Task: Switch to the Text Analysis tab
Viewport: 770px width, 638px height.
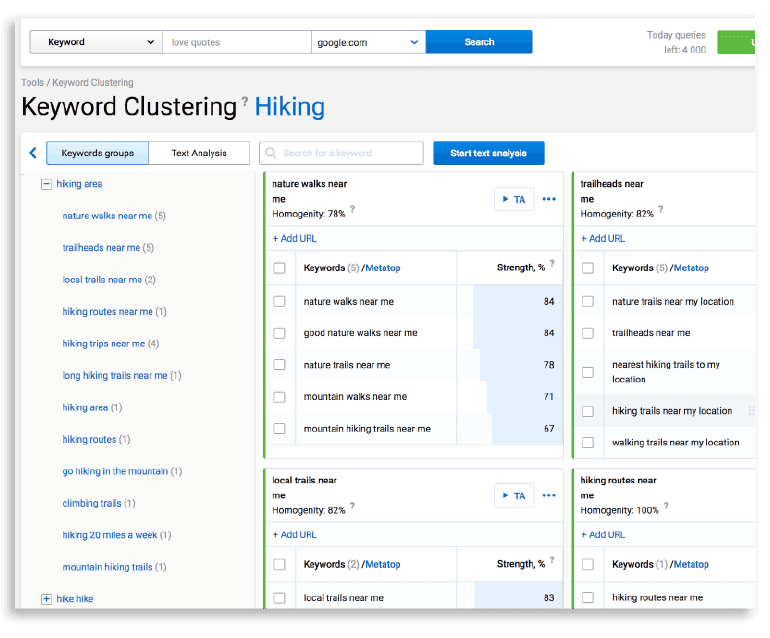Action: [199, 153]
